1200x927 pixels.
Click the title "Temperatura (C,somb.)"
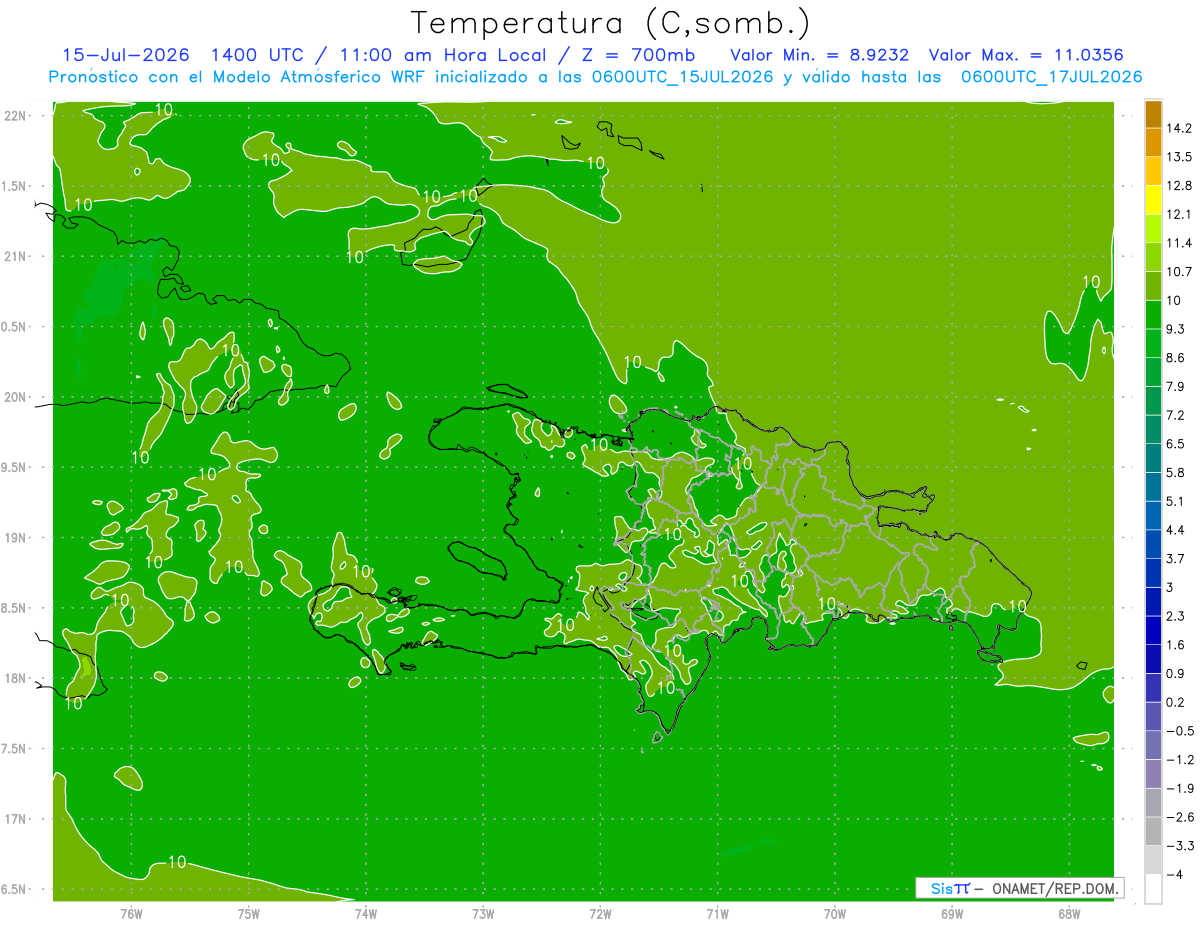click(611, 23)
